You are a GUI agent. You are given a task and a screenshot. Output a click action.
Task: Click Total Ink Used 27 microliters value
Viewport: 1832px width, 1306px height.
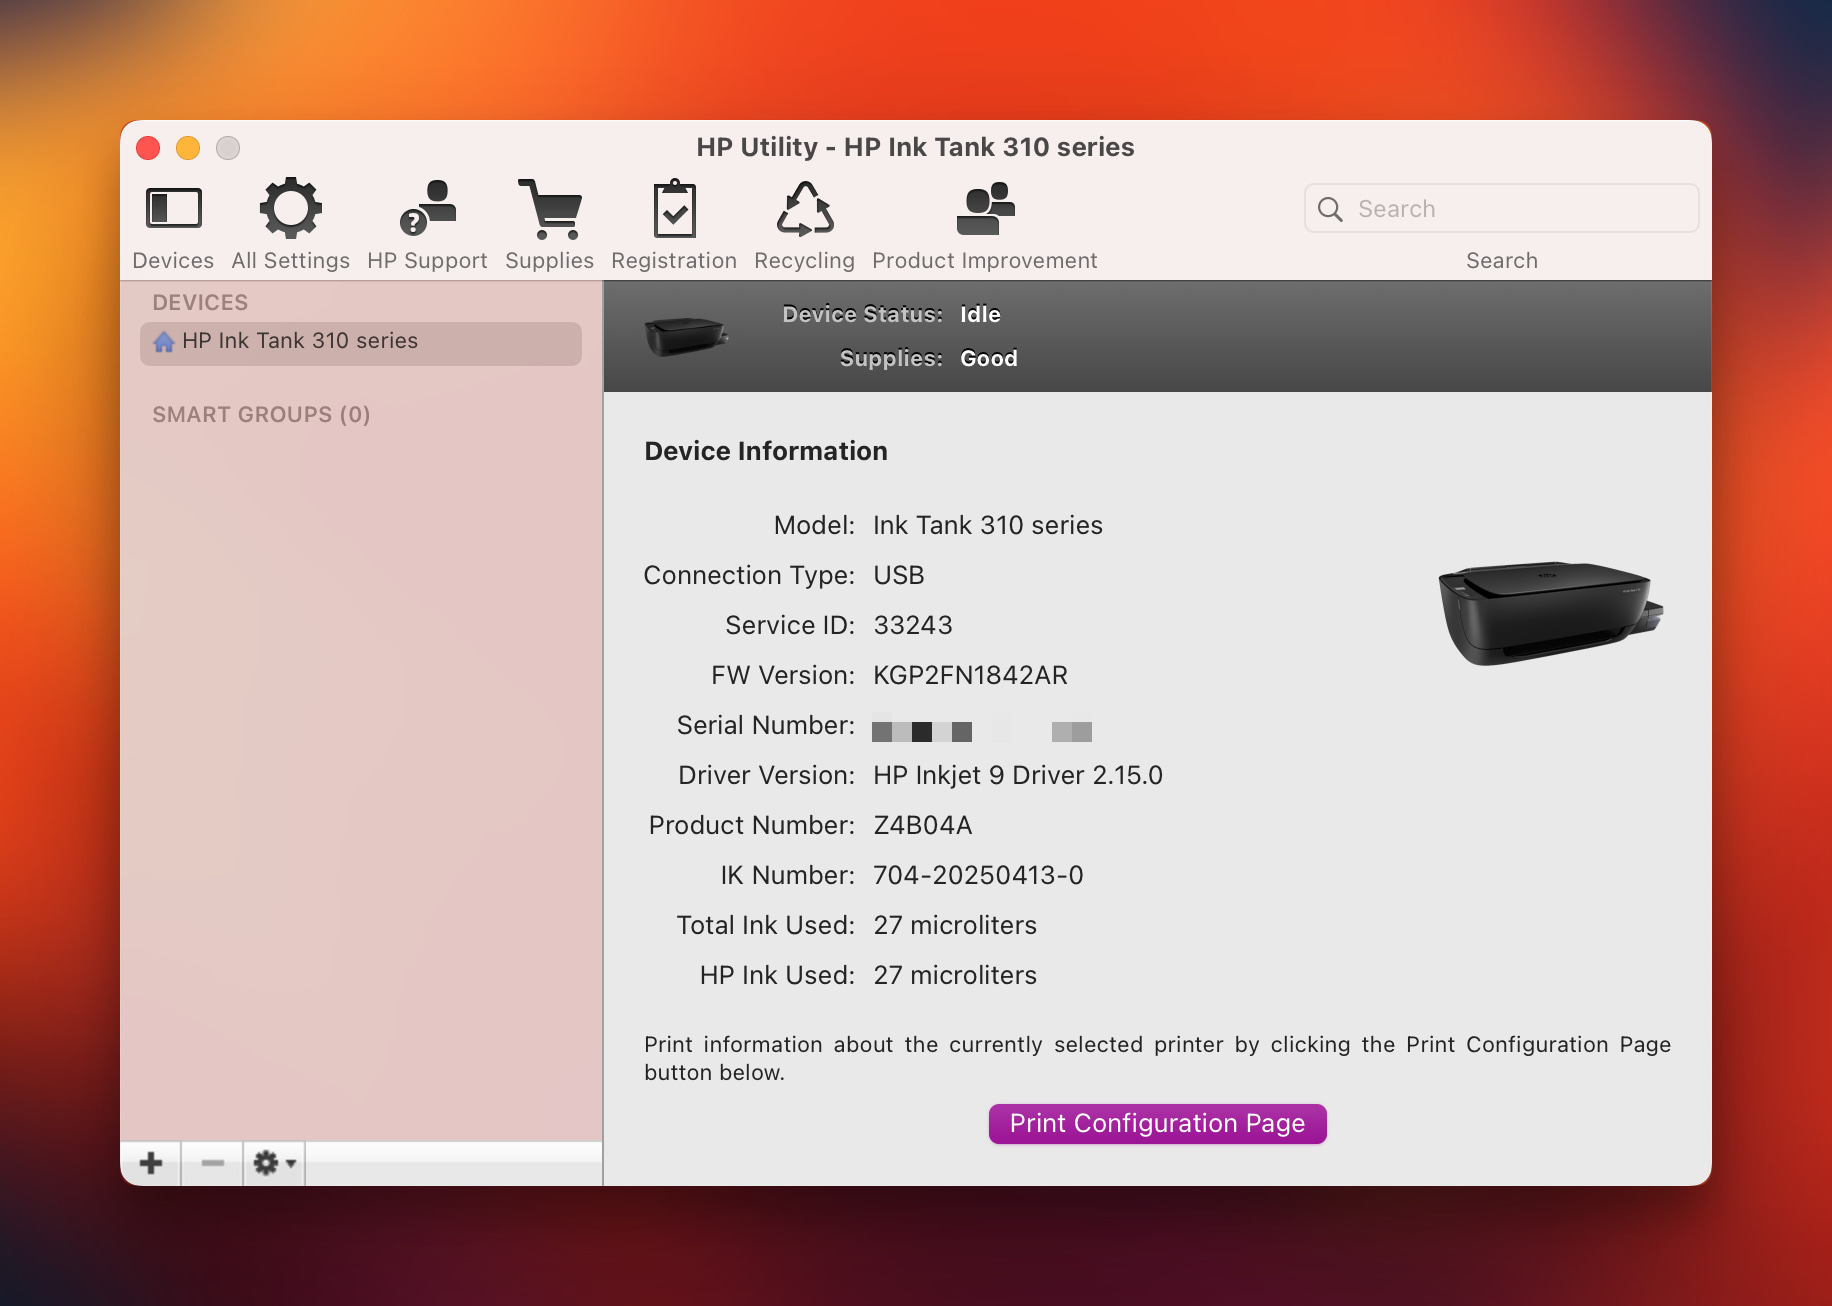[x=954, y=925]
